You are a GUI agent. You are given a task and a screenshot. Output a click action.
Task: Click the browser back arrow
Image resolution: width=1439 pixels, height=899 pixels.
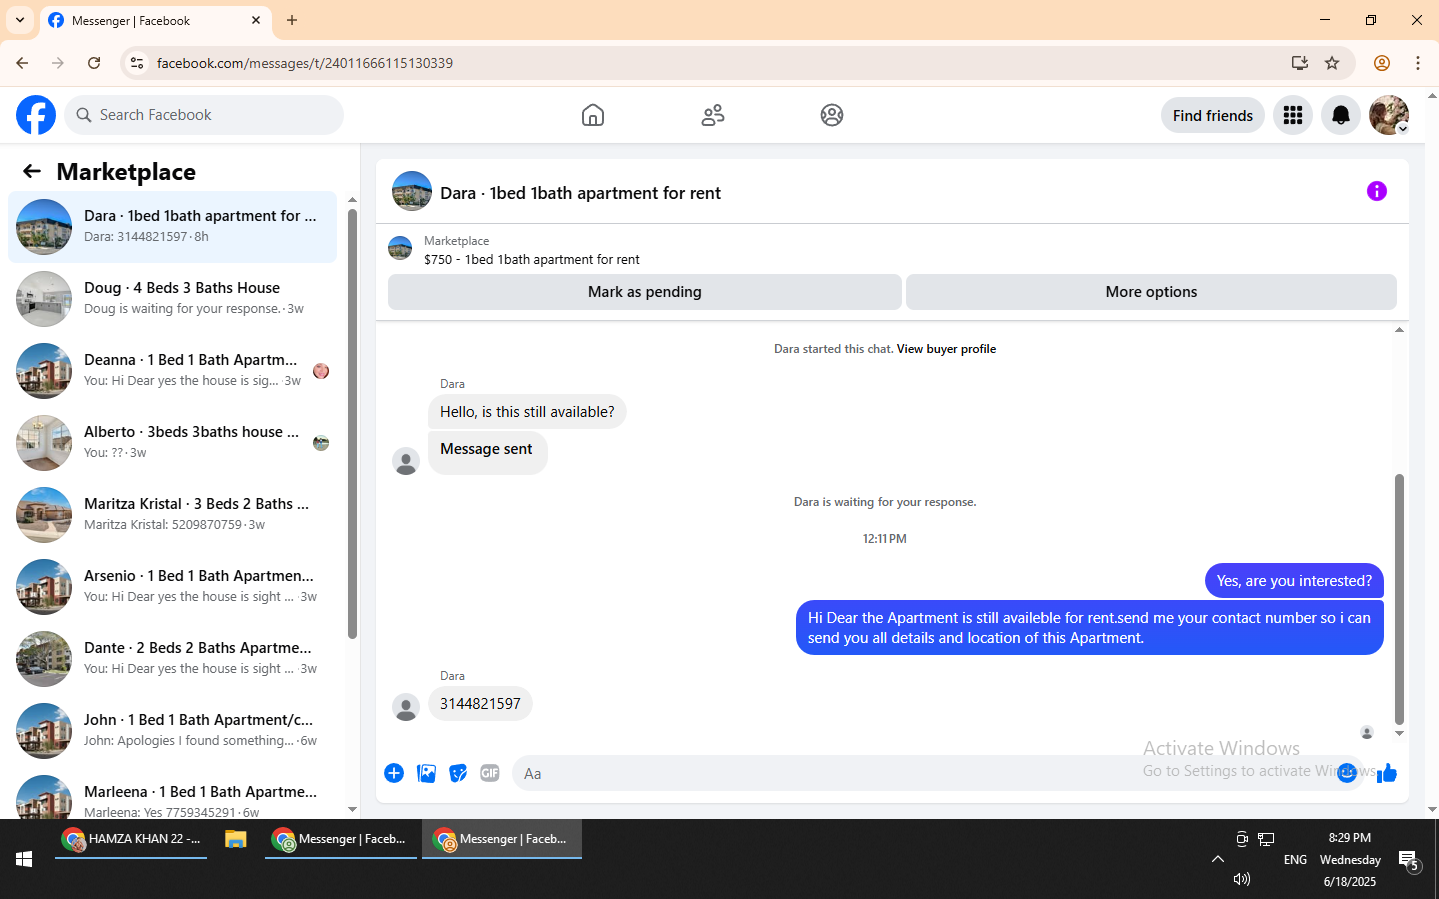(22, 63)
